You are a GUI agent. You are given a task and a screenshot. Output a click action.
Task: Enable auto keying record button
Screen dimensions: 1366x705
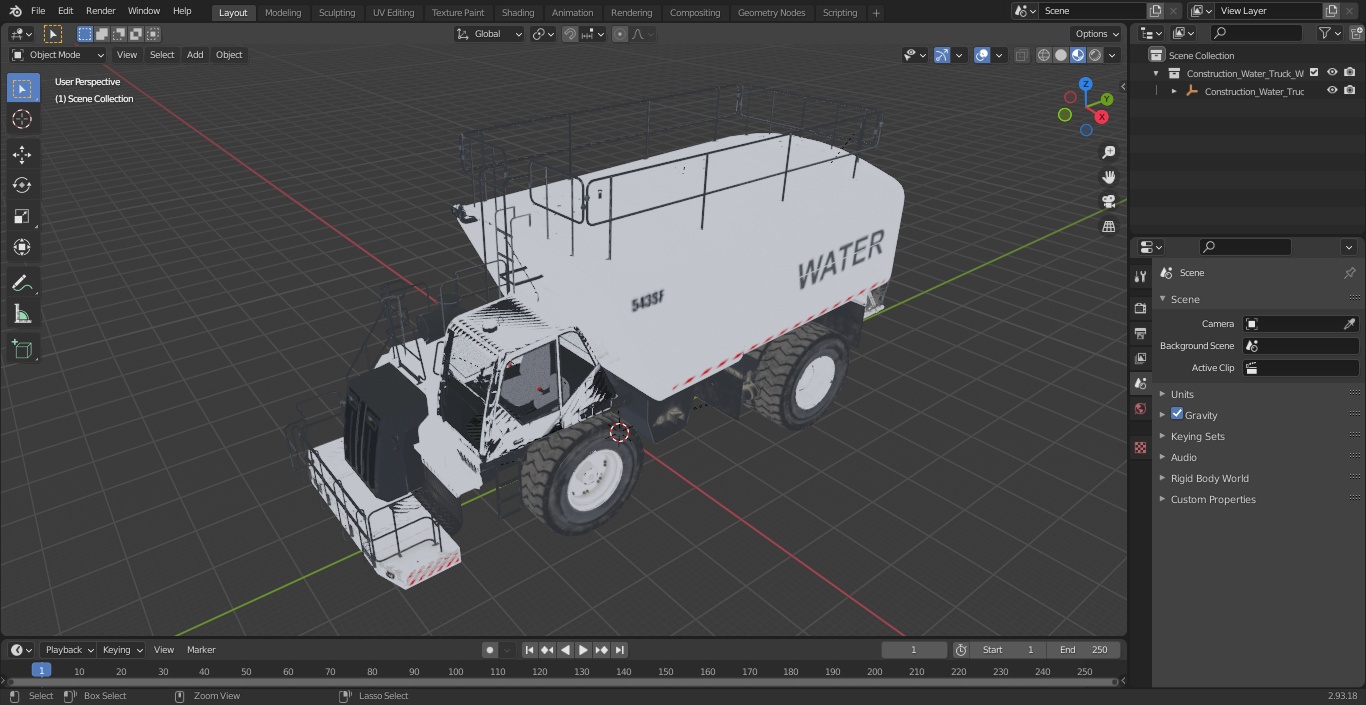[490, 650]
